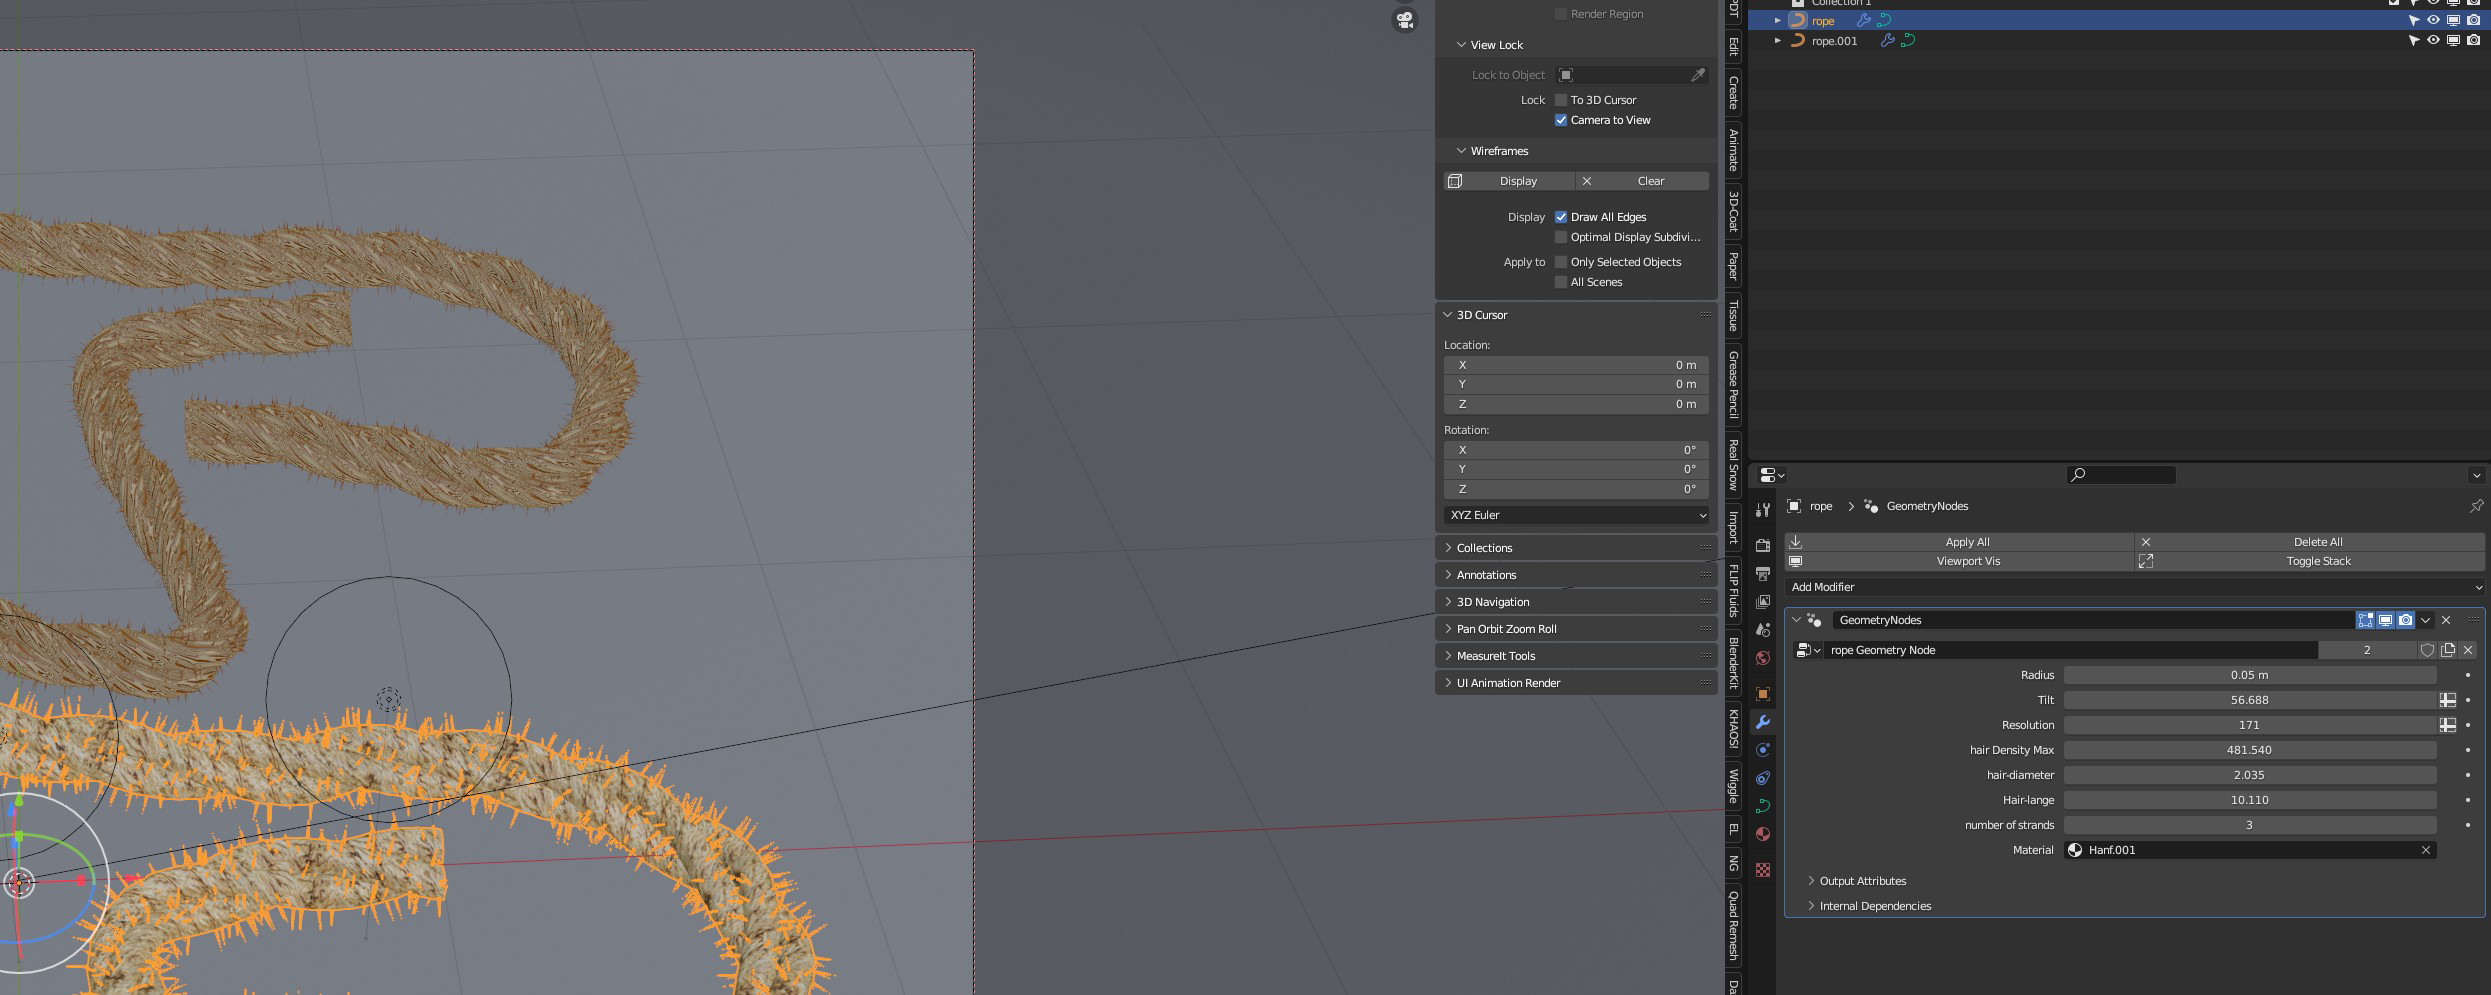Switch to the Animate sidebar tab
This screenshot has height=995, width=2491.
click(1733, 150)
